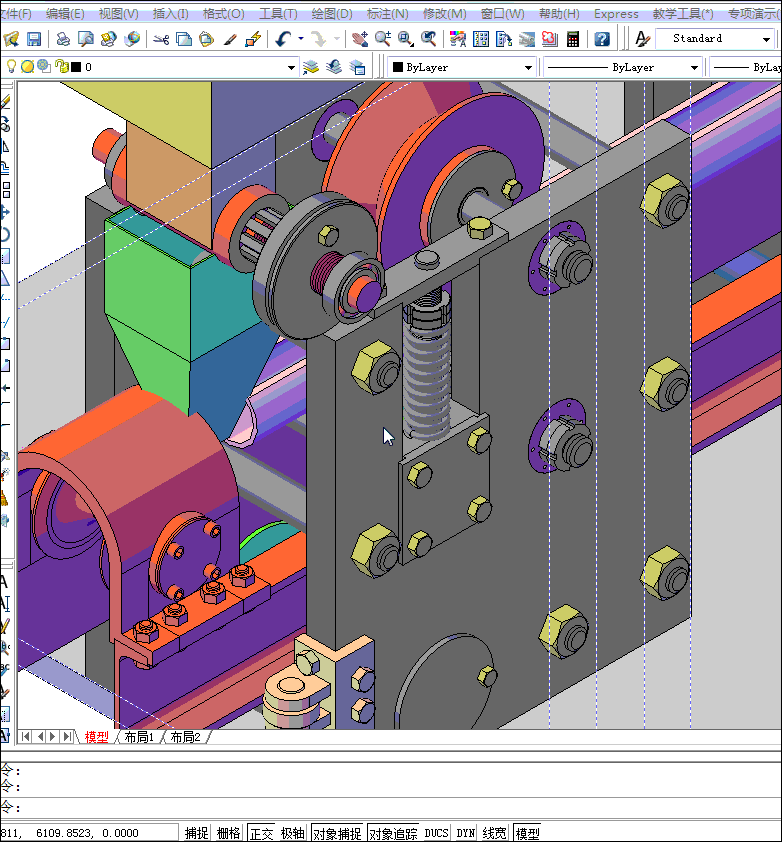The height and width of the screenshot is (842, 782).
Task: Toggle DYN dynamic input
Action: click(465, 833)
